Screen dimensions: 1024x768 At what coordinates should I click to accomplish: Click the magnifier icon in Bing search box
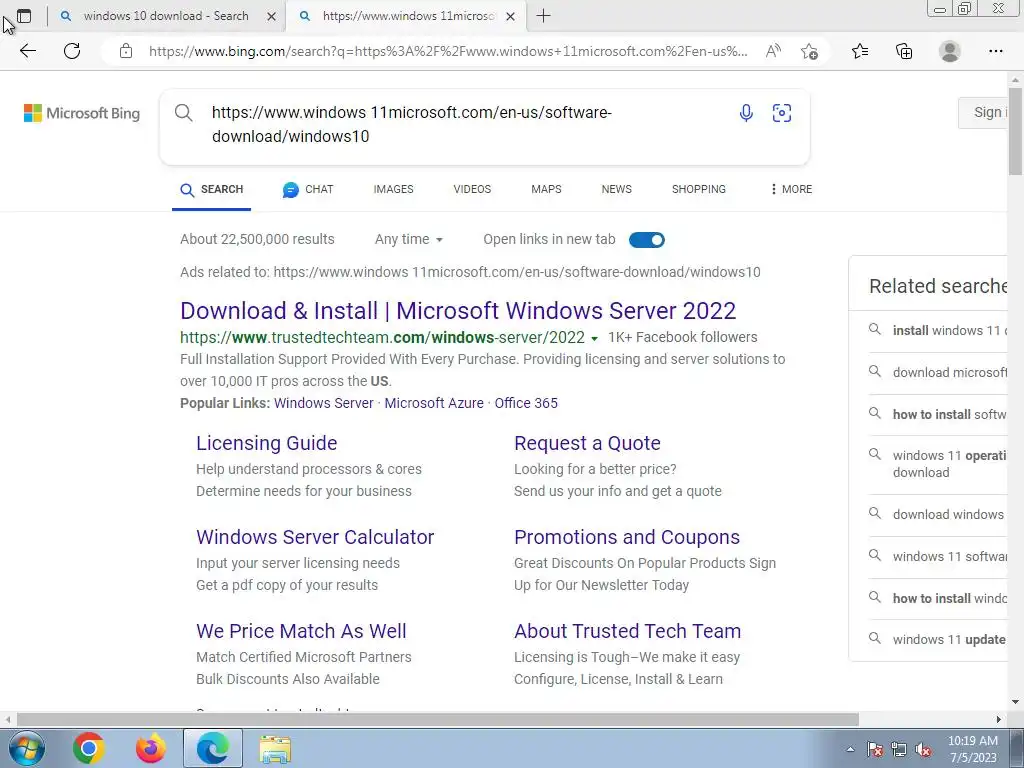coord(184,112)
